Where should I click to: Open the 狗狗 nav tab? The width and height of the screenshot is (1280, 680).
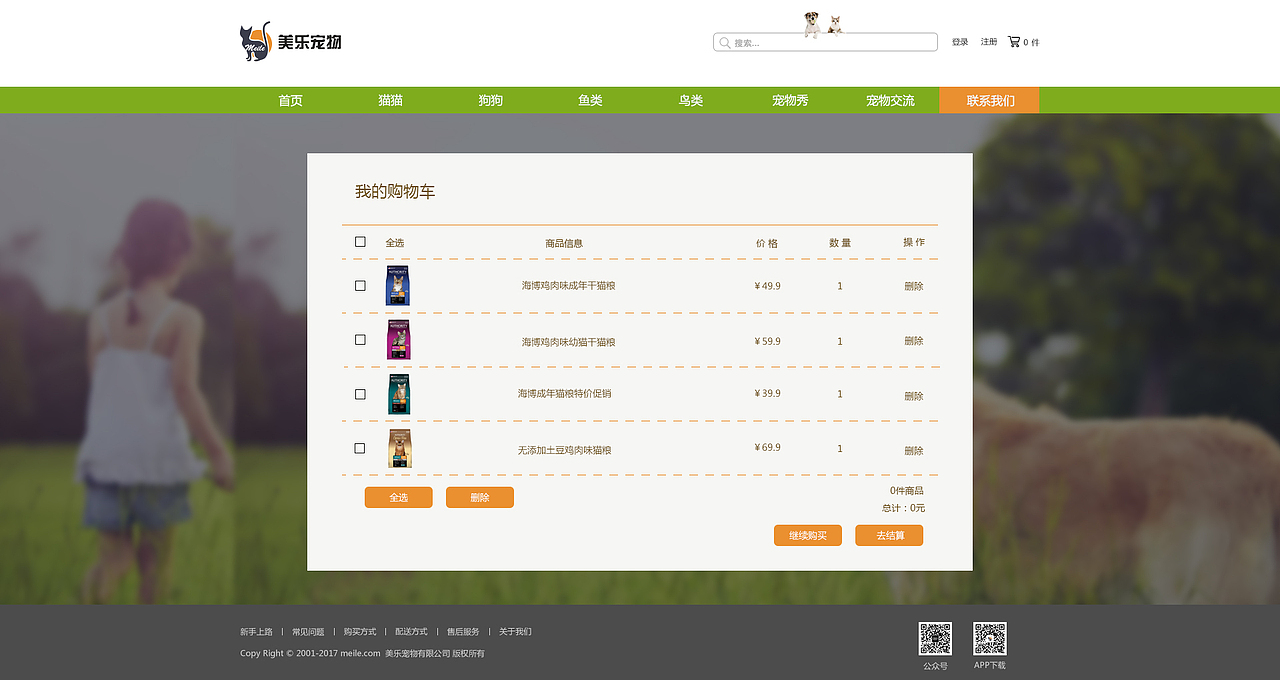(490, 100)
